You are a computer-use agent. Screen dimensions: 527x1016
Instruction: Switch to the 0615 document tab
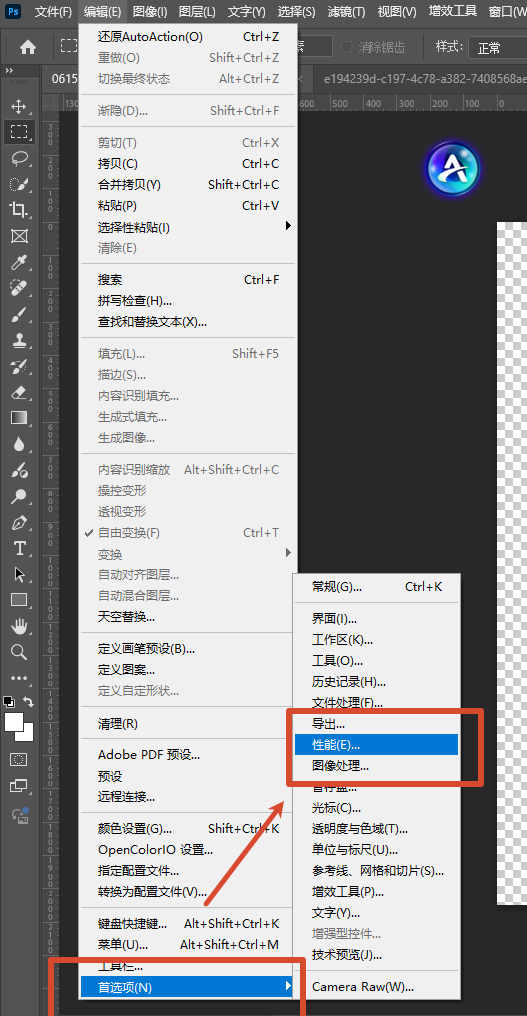[62, 79]
